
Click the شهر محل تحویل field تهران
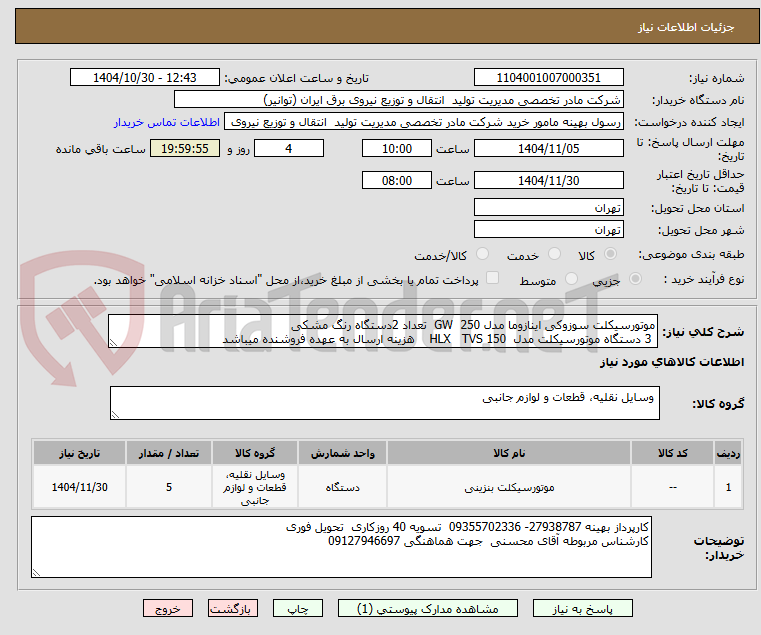(x=548, y=230)
